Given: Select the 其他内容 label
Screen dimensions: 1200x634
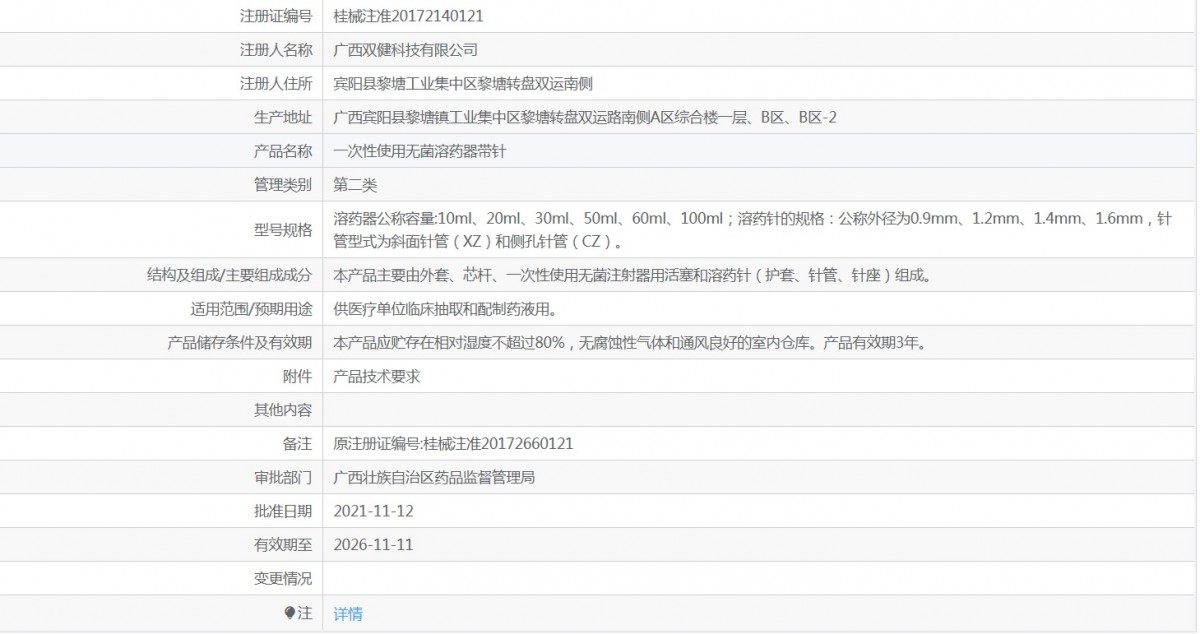Looking at the screenshot, I should [283, 410].
